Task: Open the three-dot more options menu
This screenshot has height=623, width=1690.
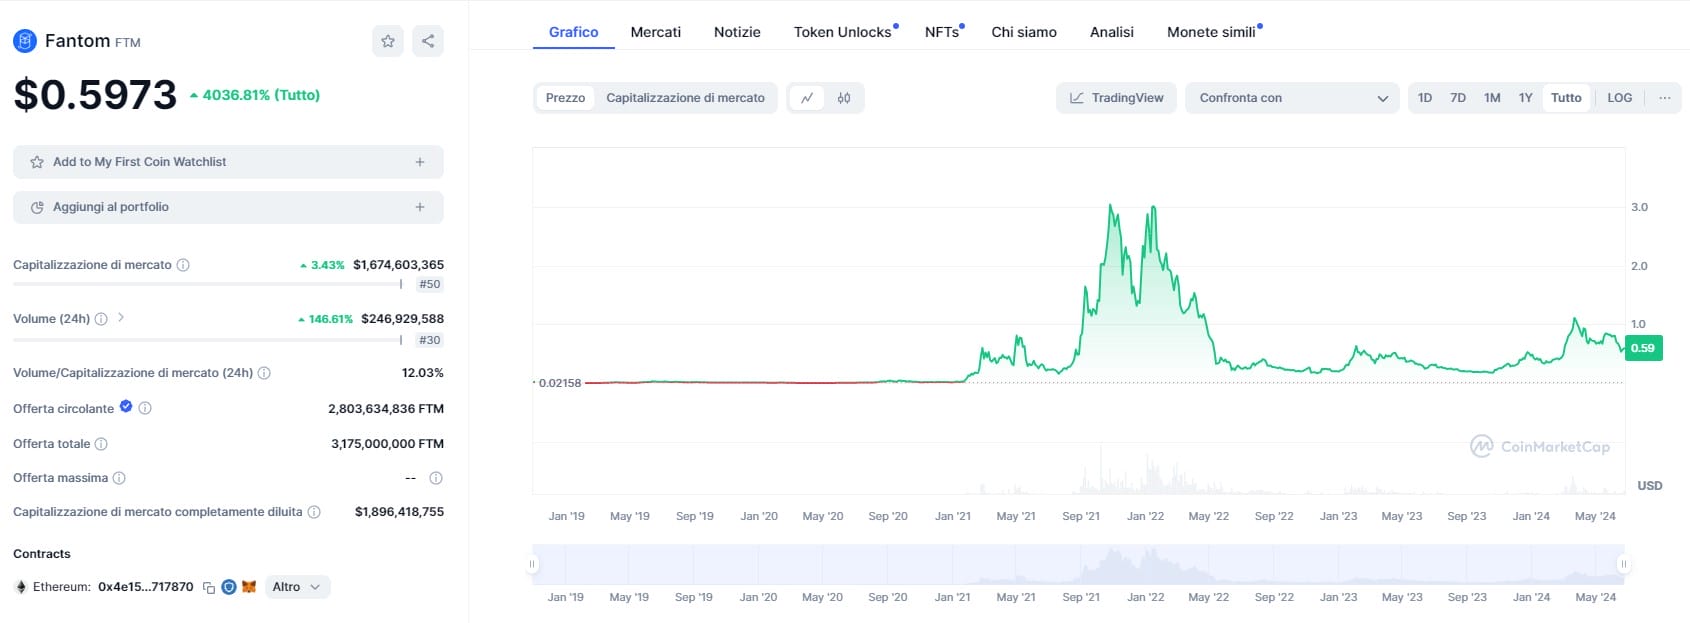Action: click(1664, 98)
